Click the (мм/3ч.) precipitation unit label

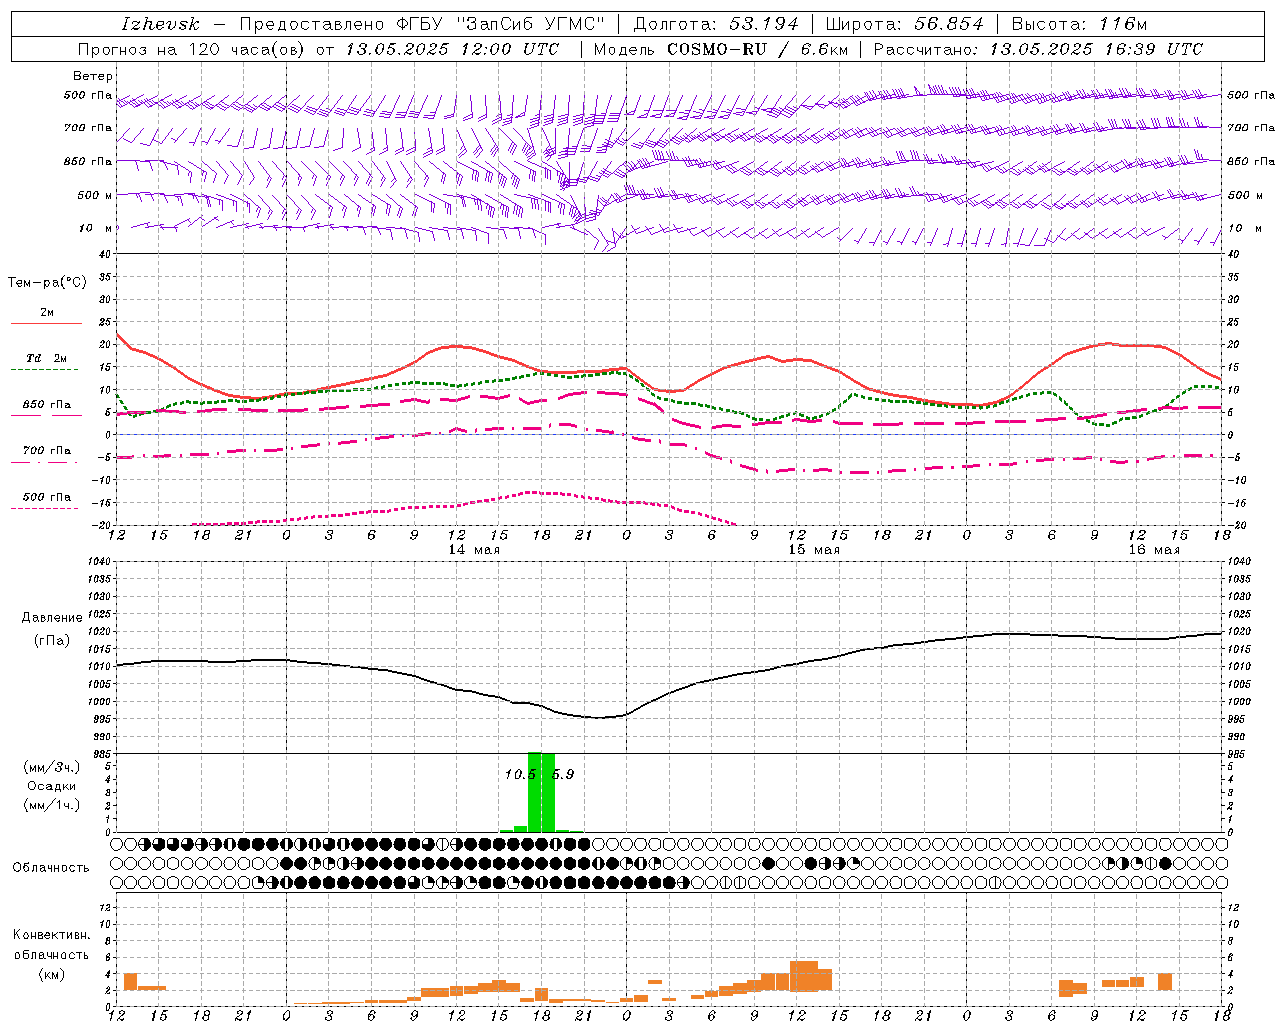tap(52, 768)
